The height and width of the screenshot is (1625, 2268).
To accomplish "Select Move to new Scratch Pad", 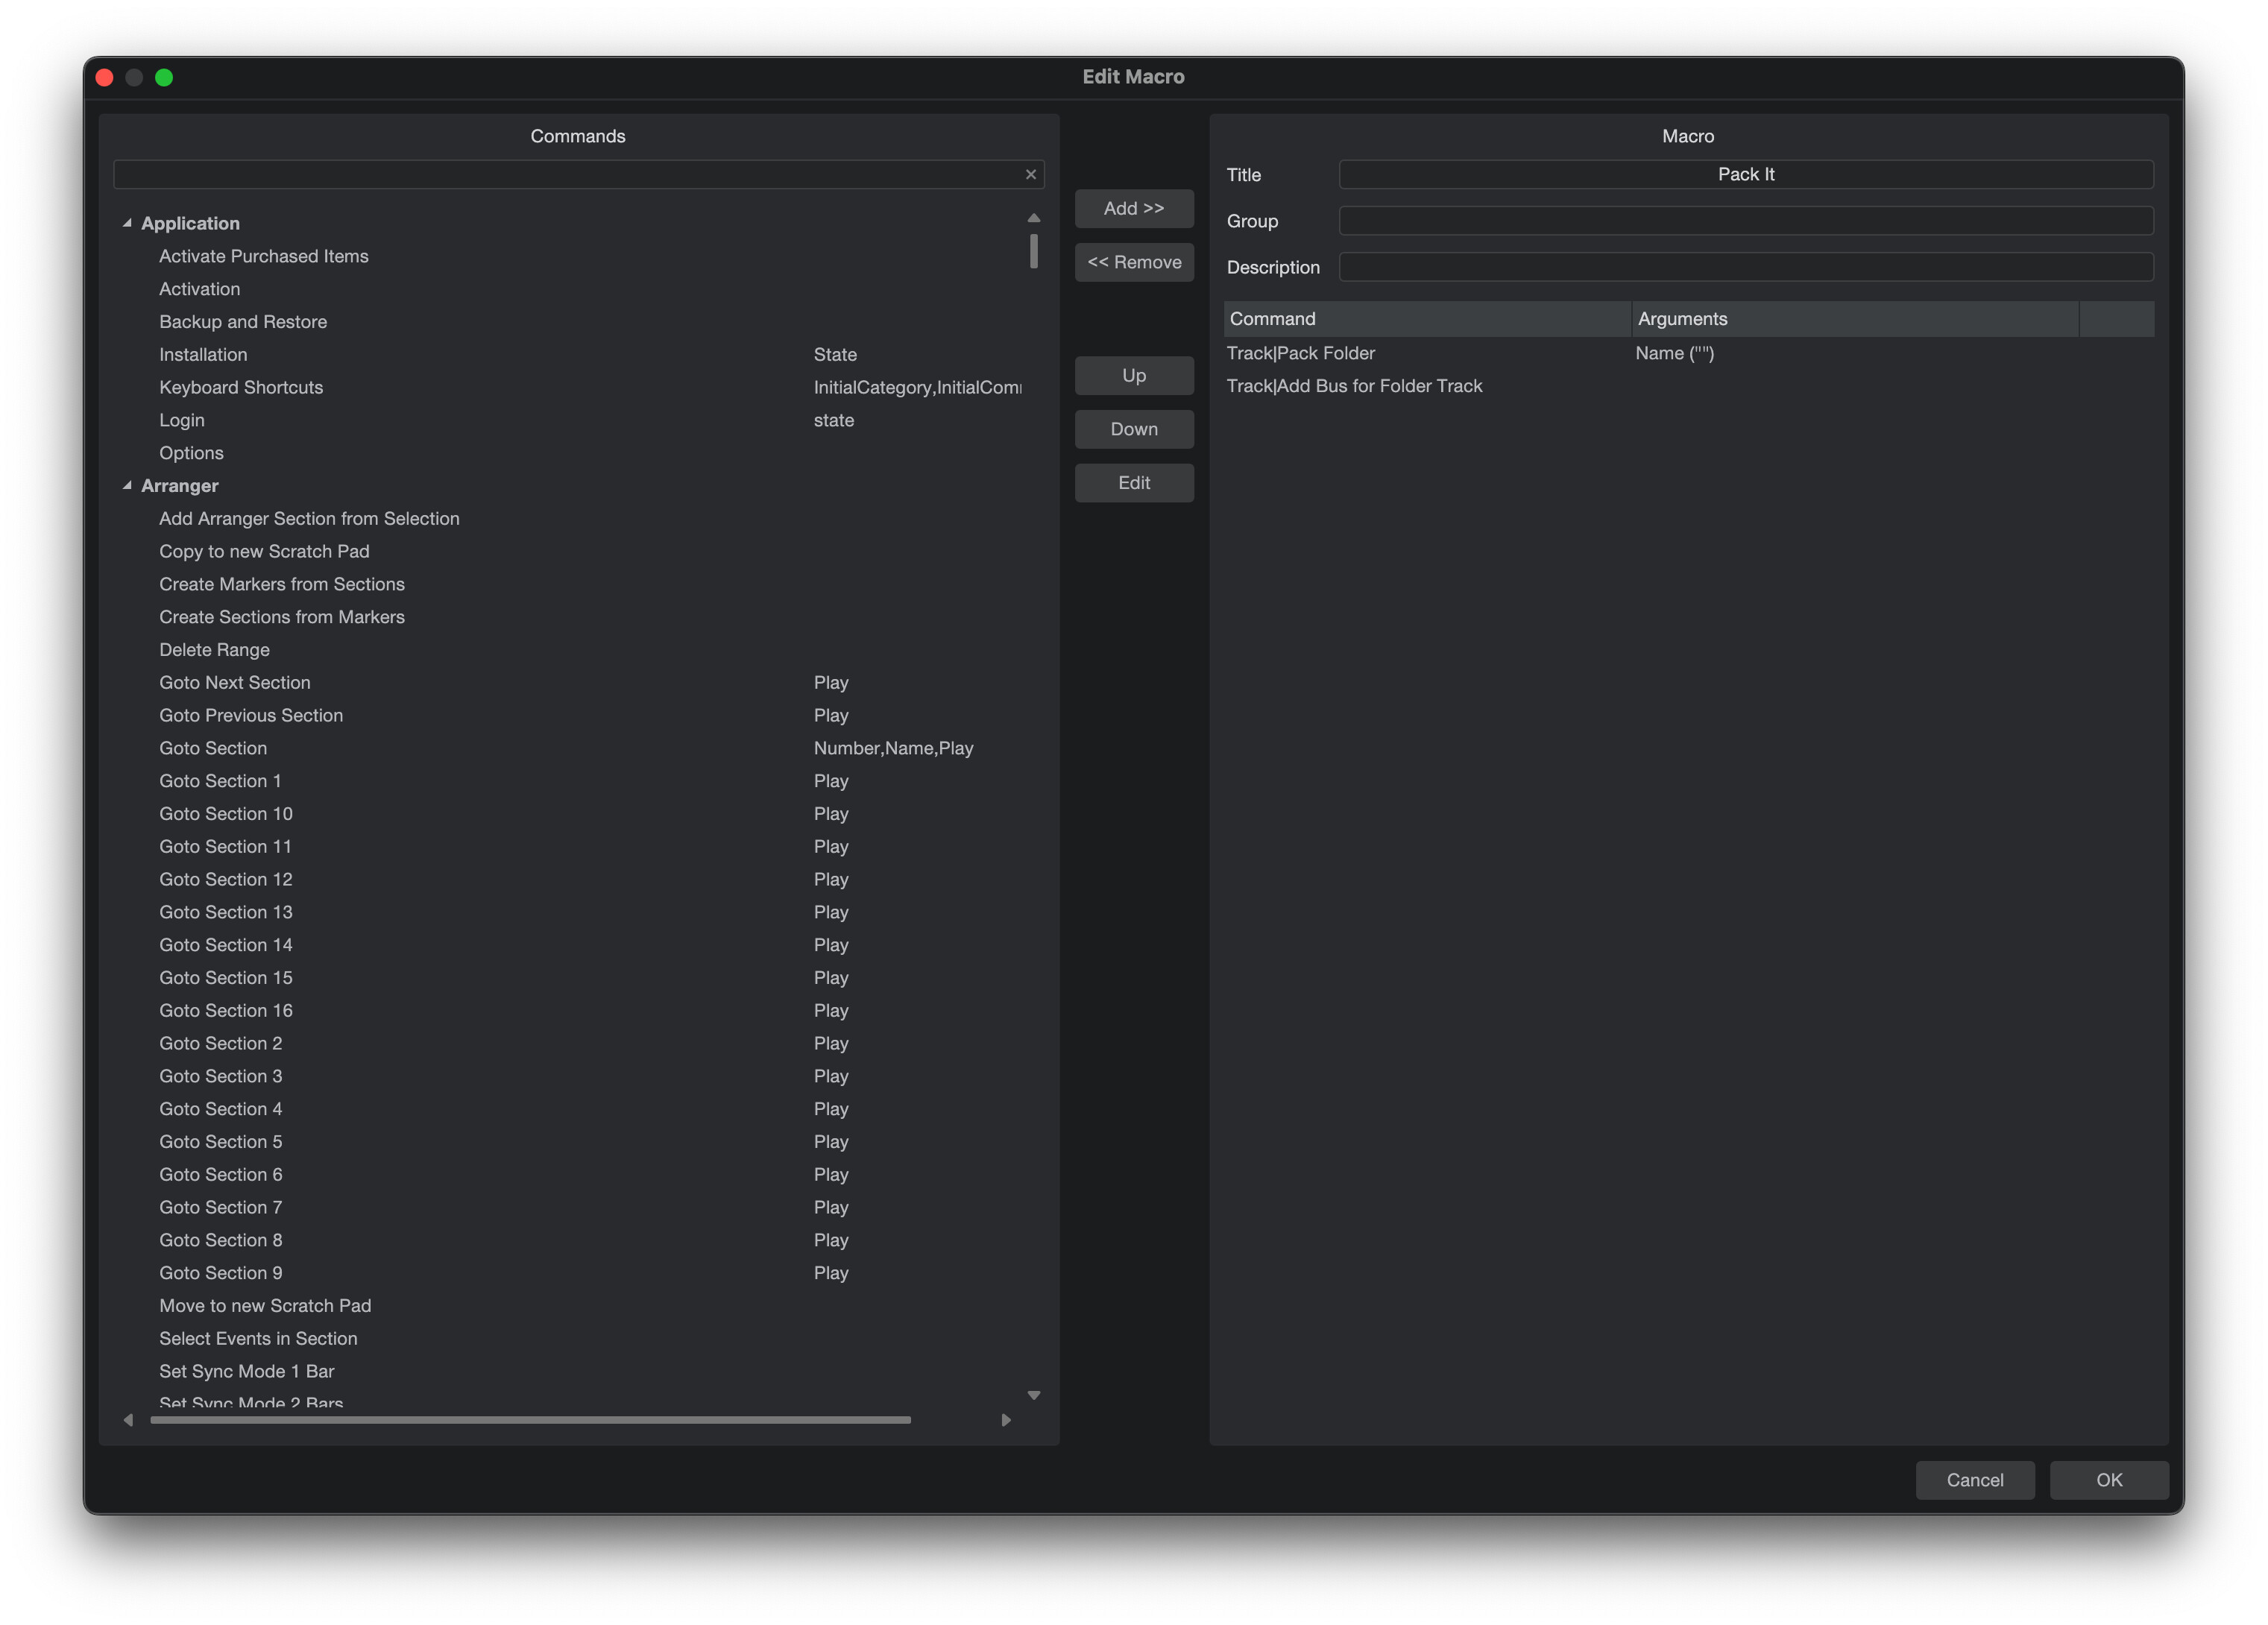I will click(265, 1306).
